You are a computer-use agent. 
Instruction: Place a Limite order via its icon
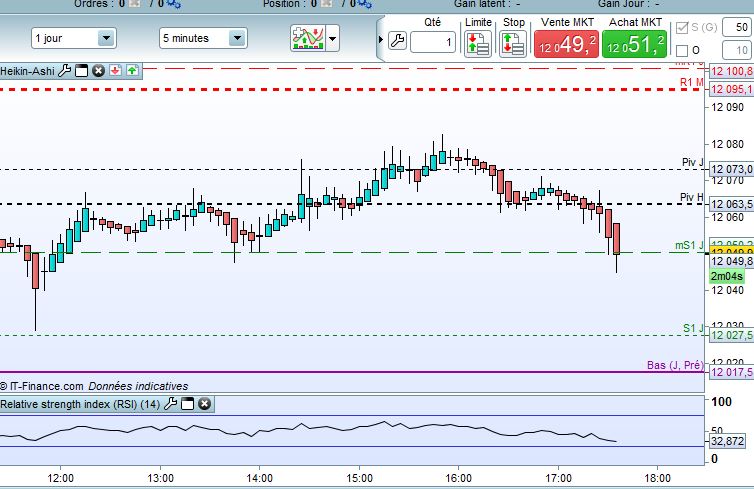[x=478, y=44]
